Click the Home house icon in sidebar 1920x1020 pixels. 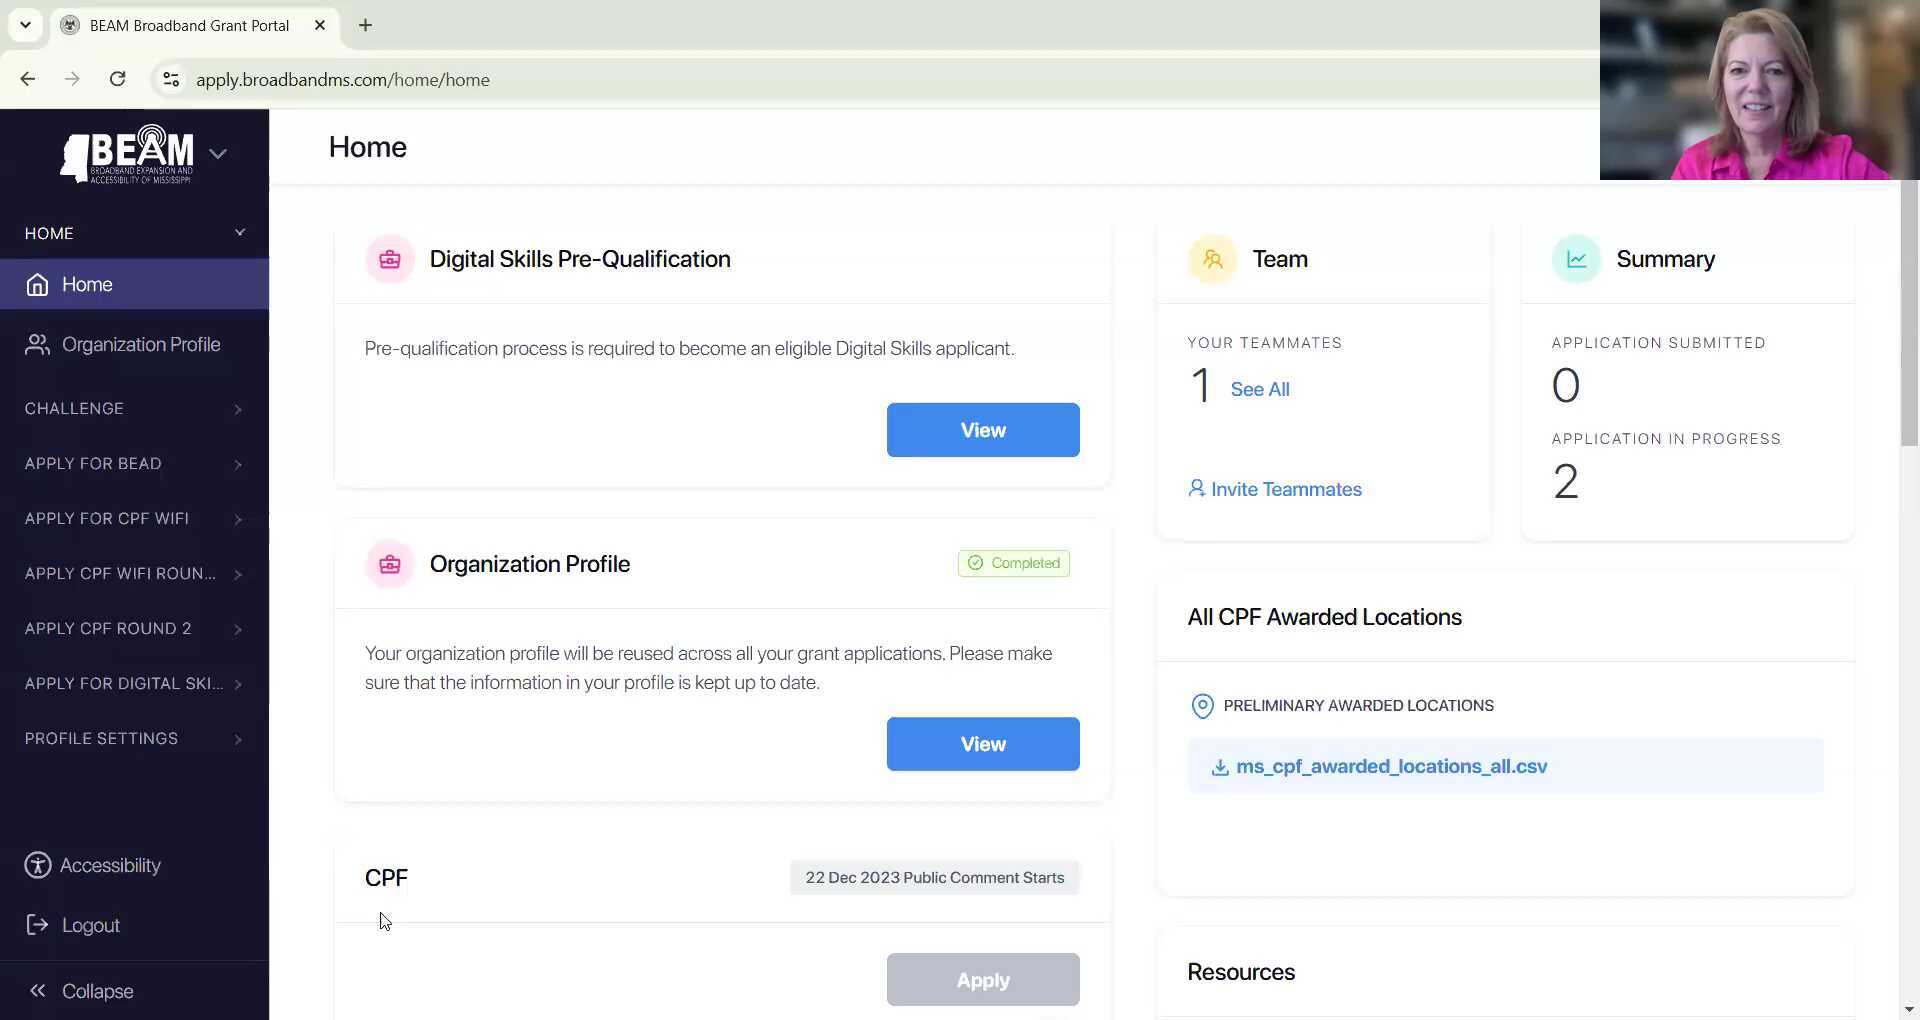37,285
